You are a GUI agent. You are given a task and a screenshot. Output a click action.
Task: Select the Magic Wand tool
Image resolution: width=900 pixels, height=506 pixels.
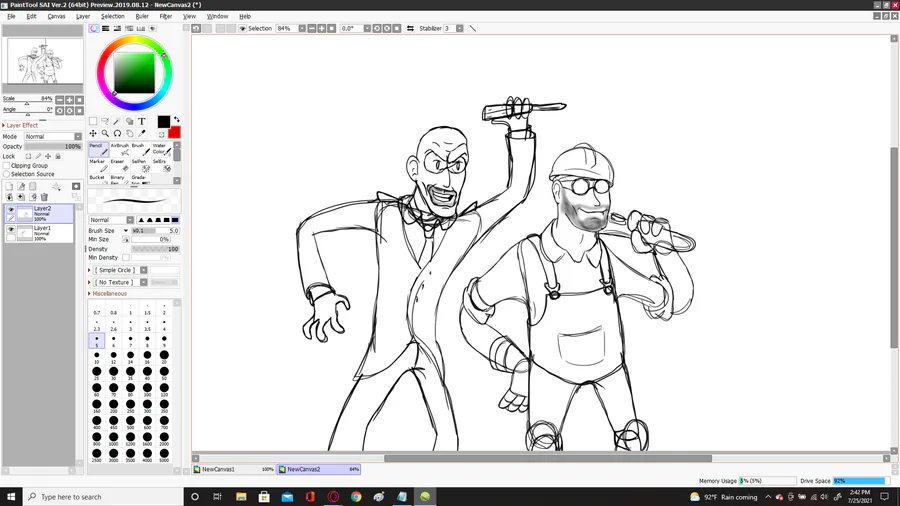point(117,121)
